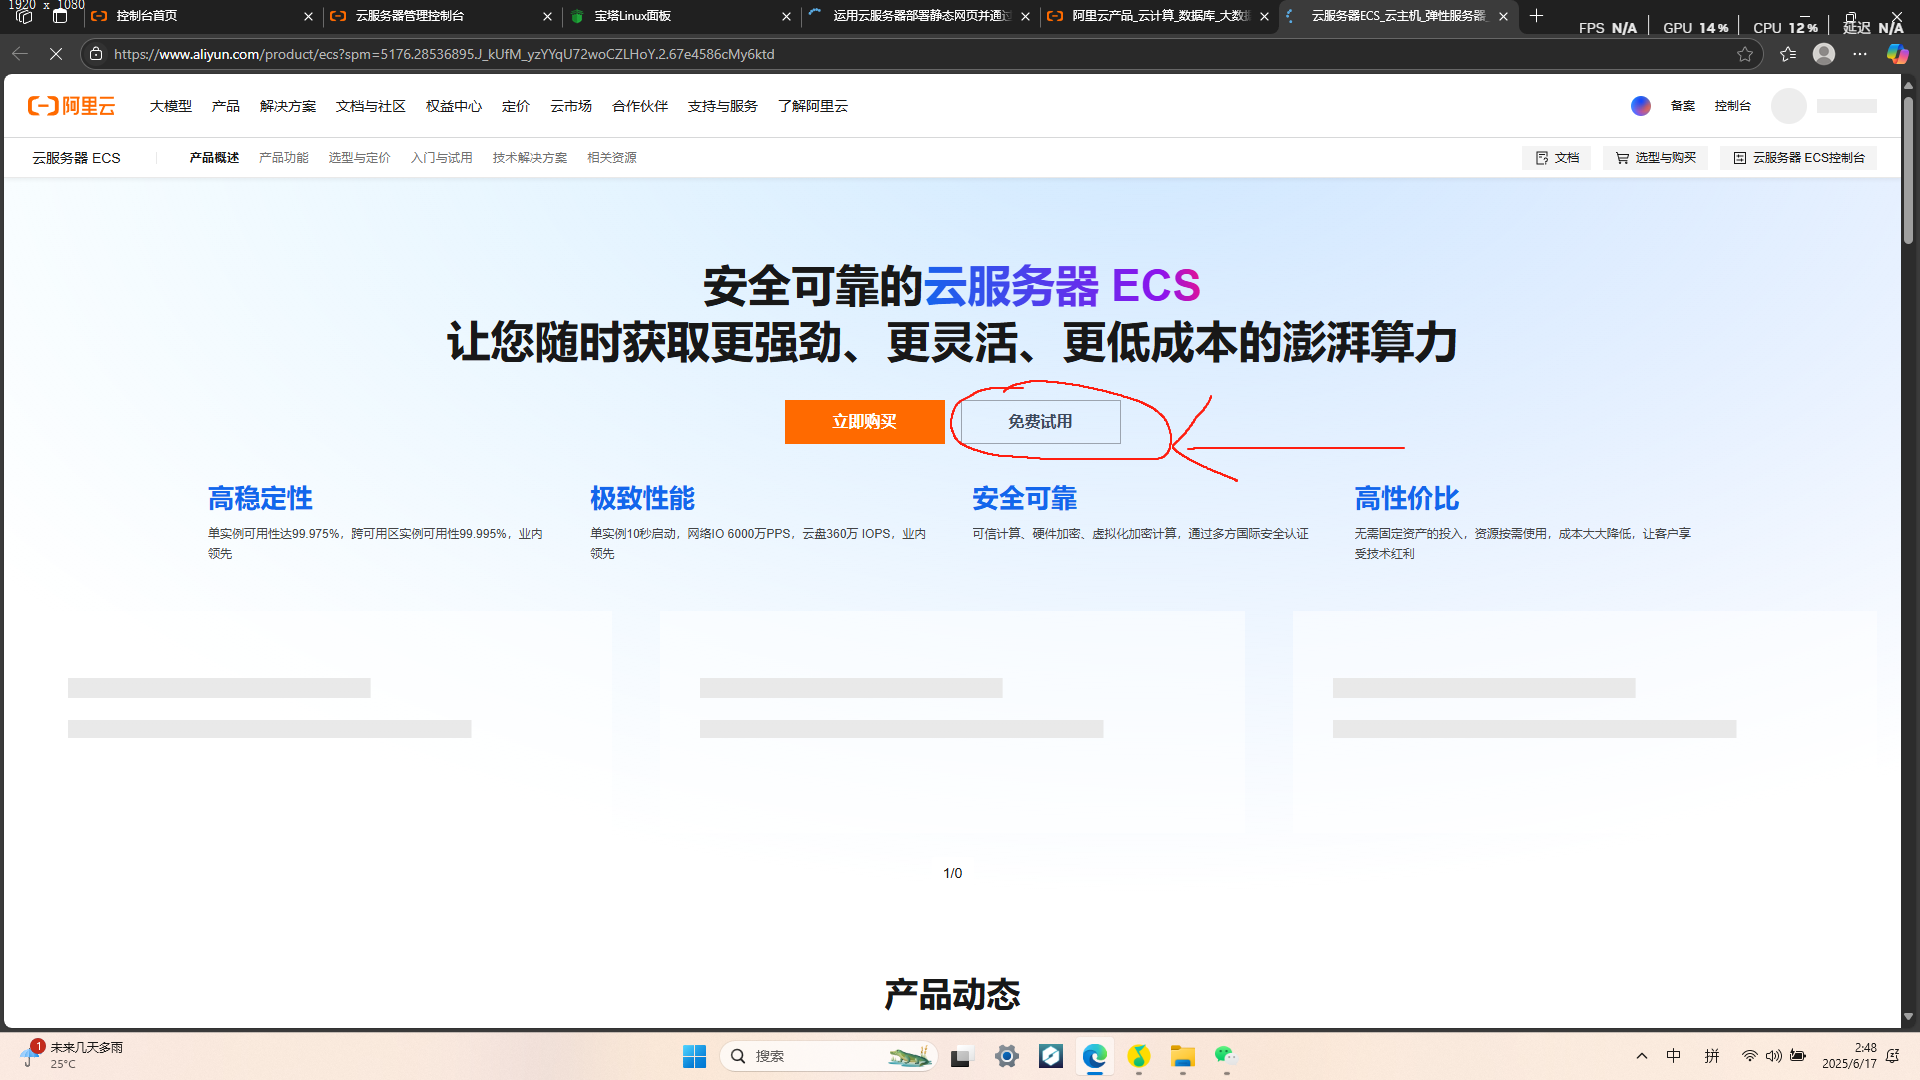The width and height of the screenshot is (1920, 1080).
Task: Close the 控制台首页 browser tab
Action: click(308, 16)
